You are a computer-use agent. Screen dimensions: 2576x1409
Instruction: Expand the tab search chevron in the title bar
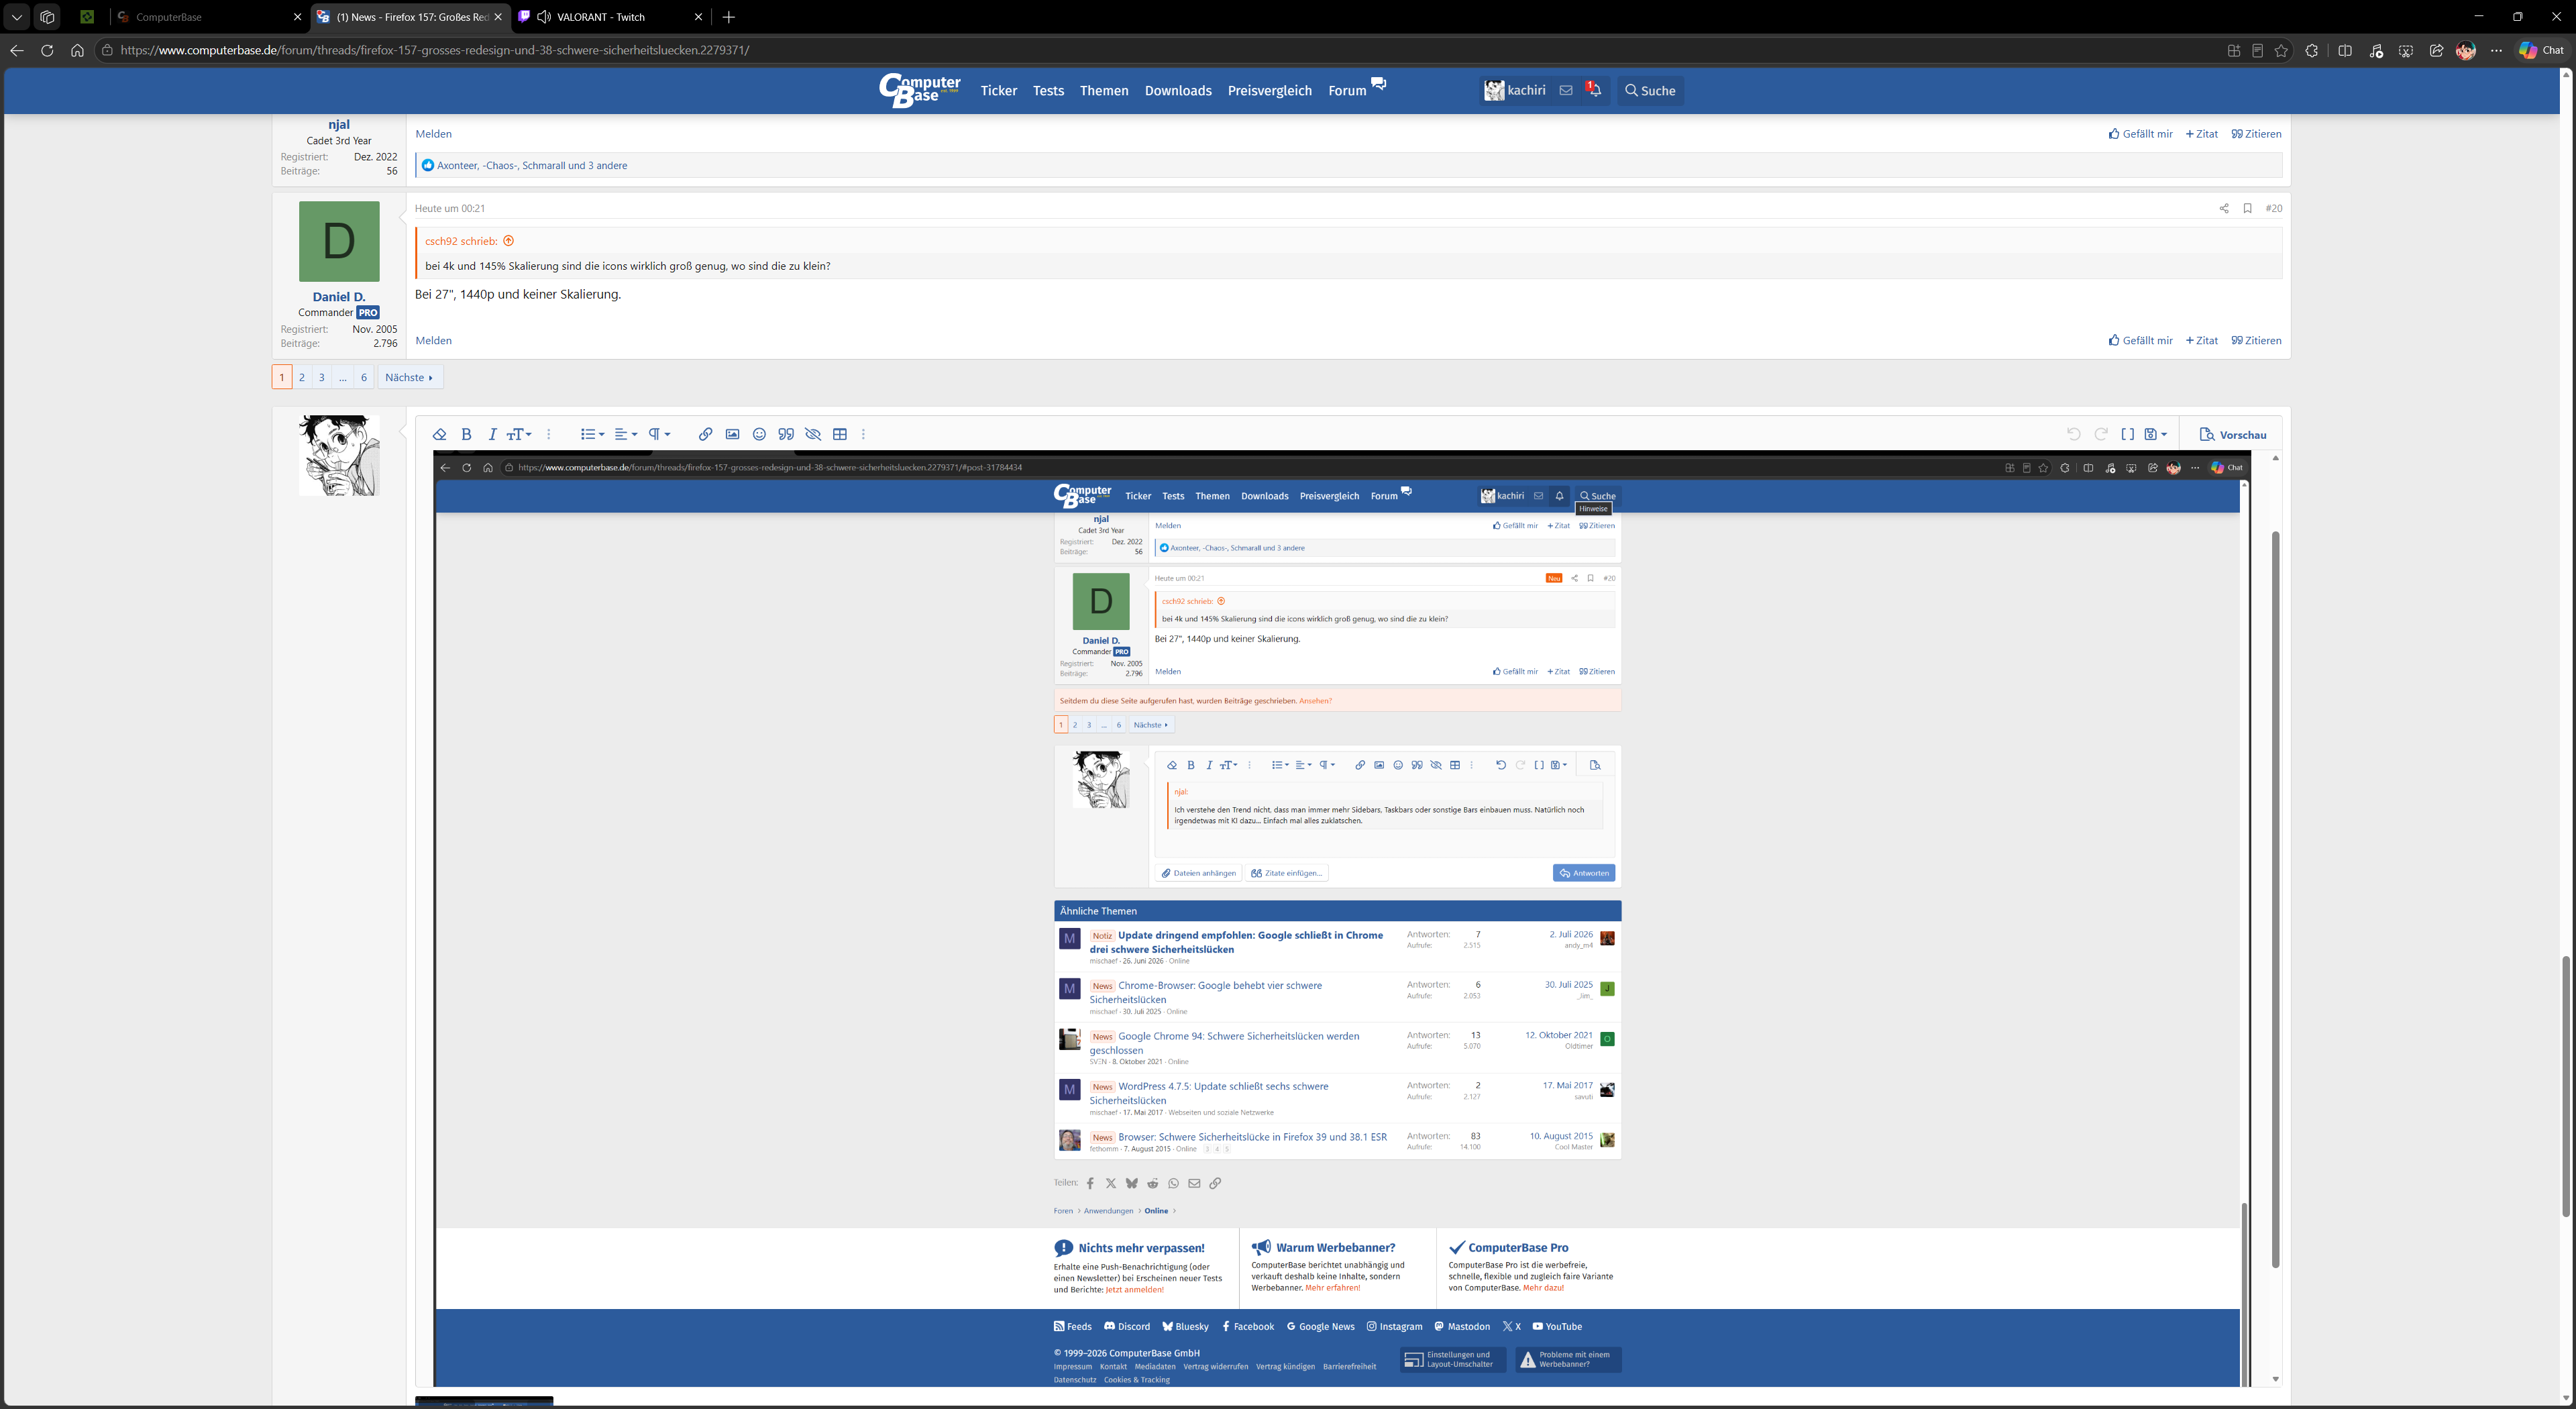point(16,17)
